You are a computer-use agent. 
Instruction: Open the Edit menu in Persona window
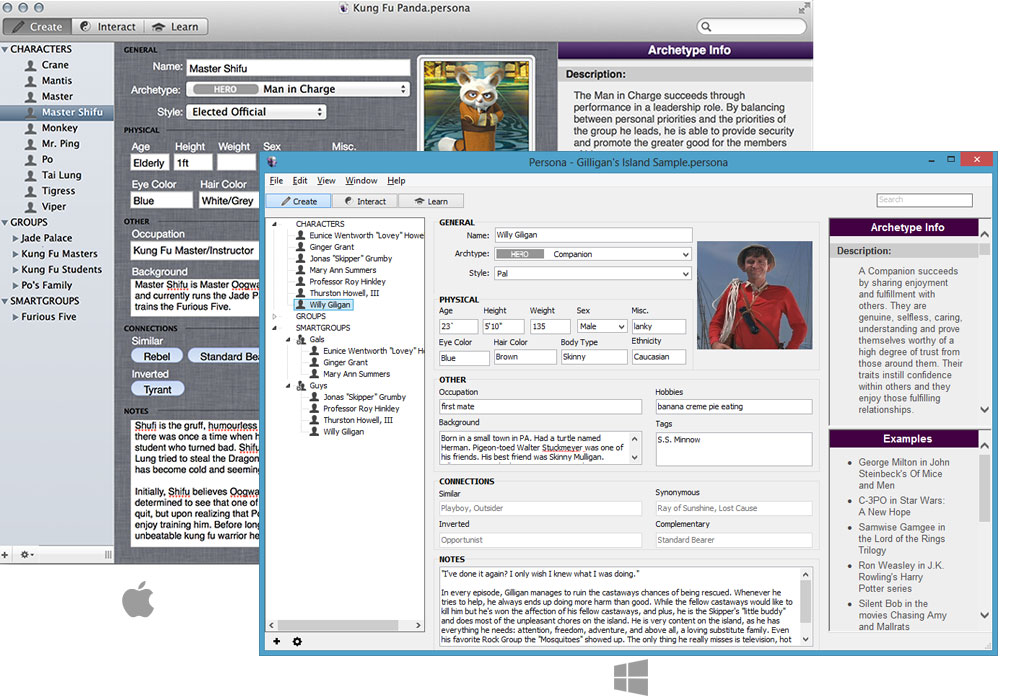pyautogui.click(x=300, y=181)
